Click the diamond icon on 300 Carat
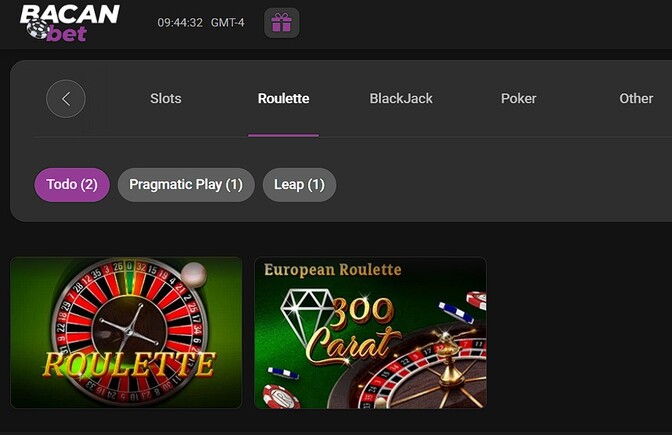The image size is (672, 435). pos(307,317)
